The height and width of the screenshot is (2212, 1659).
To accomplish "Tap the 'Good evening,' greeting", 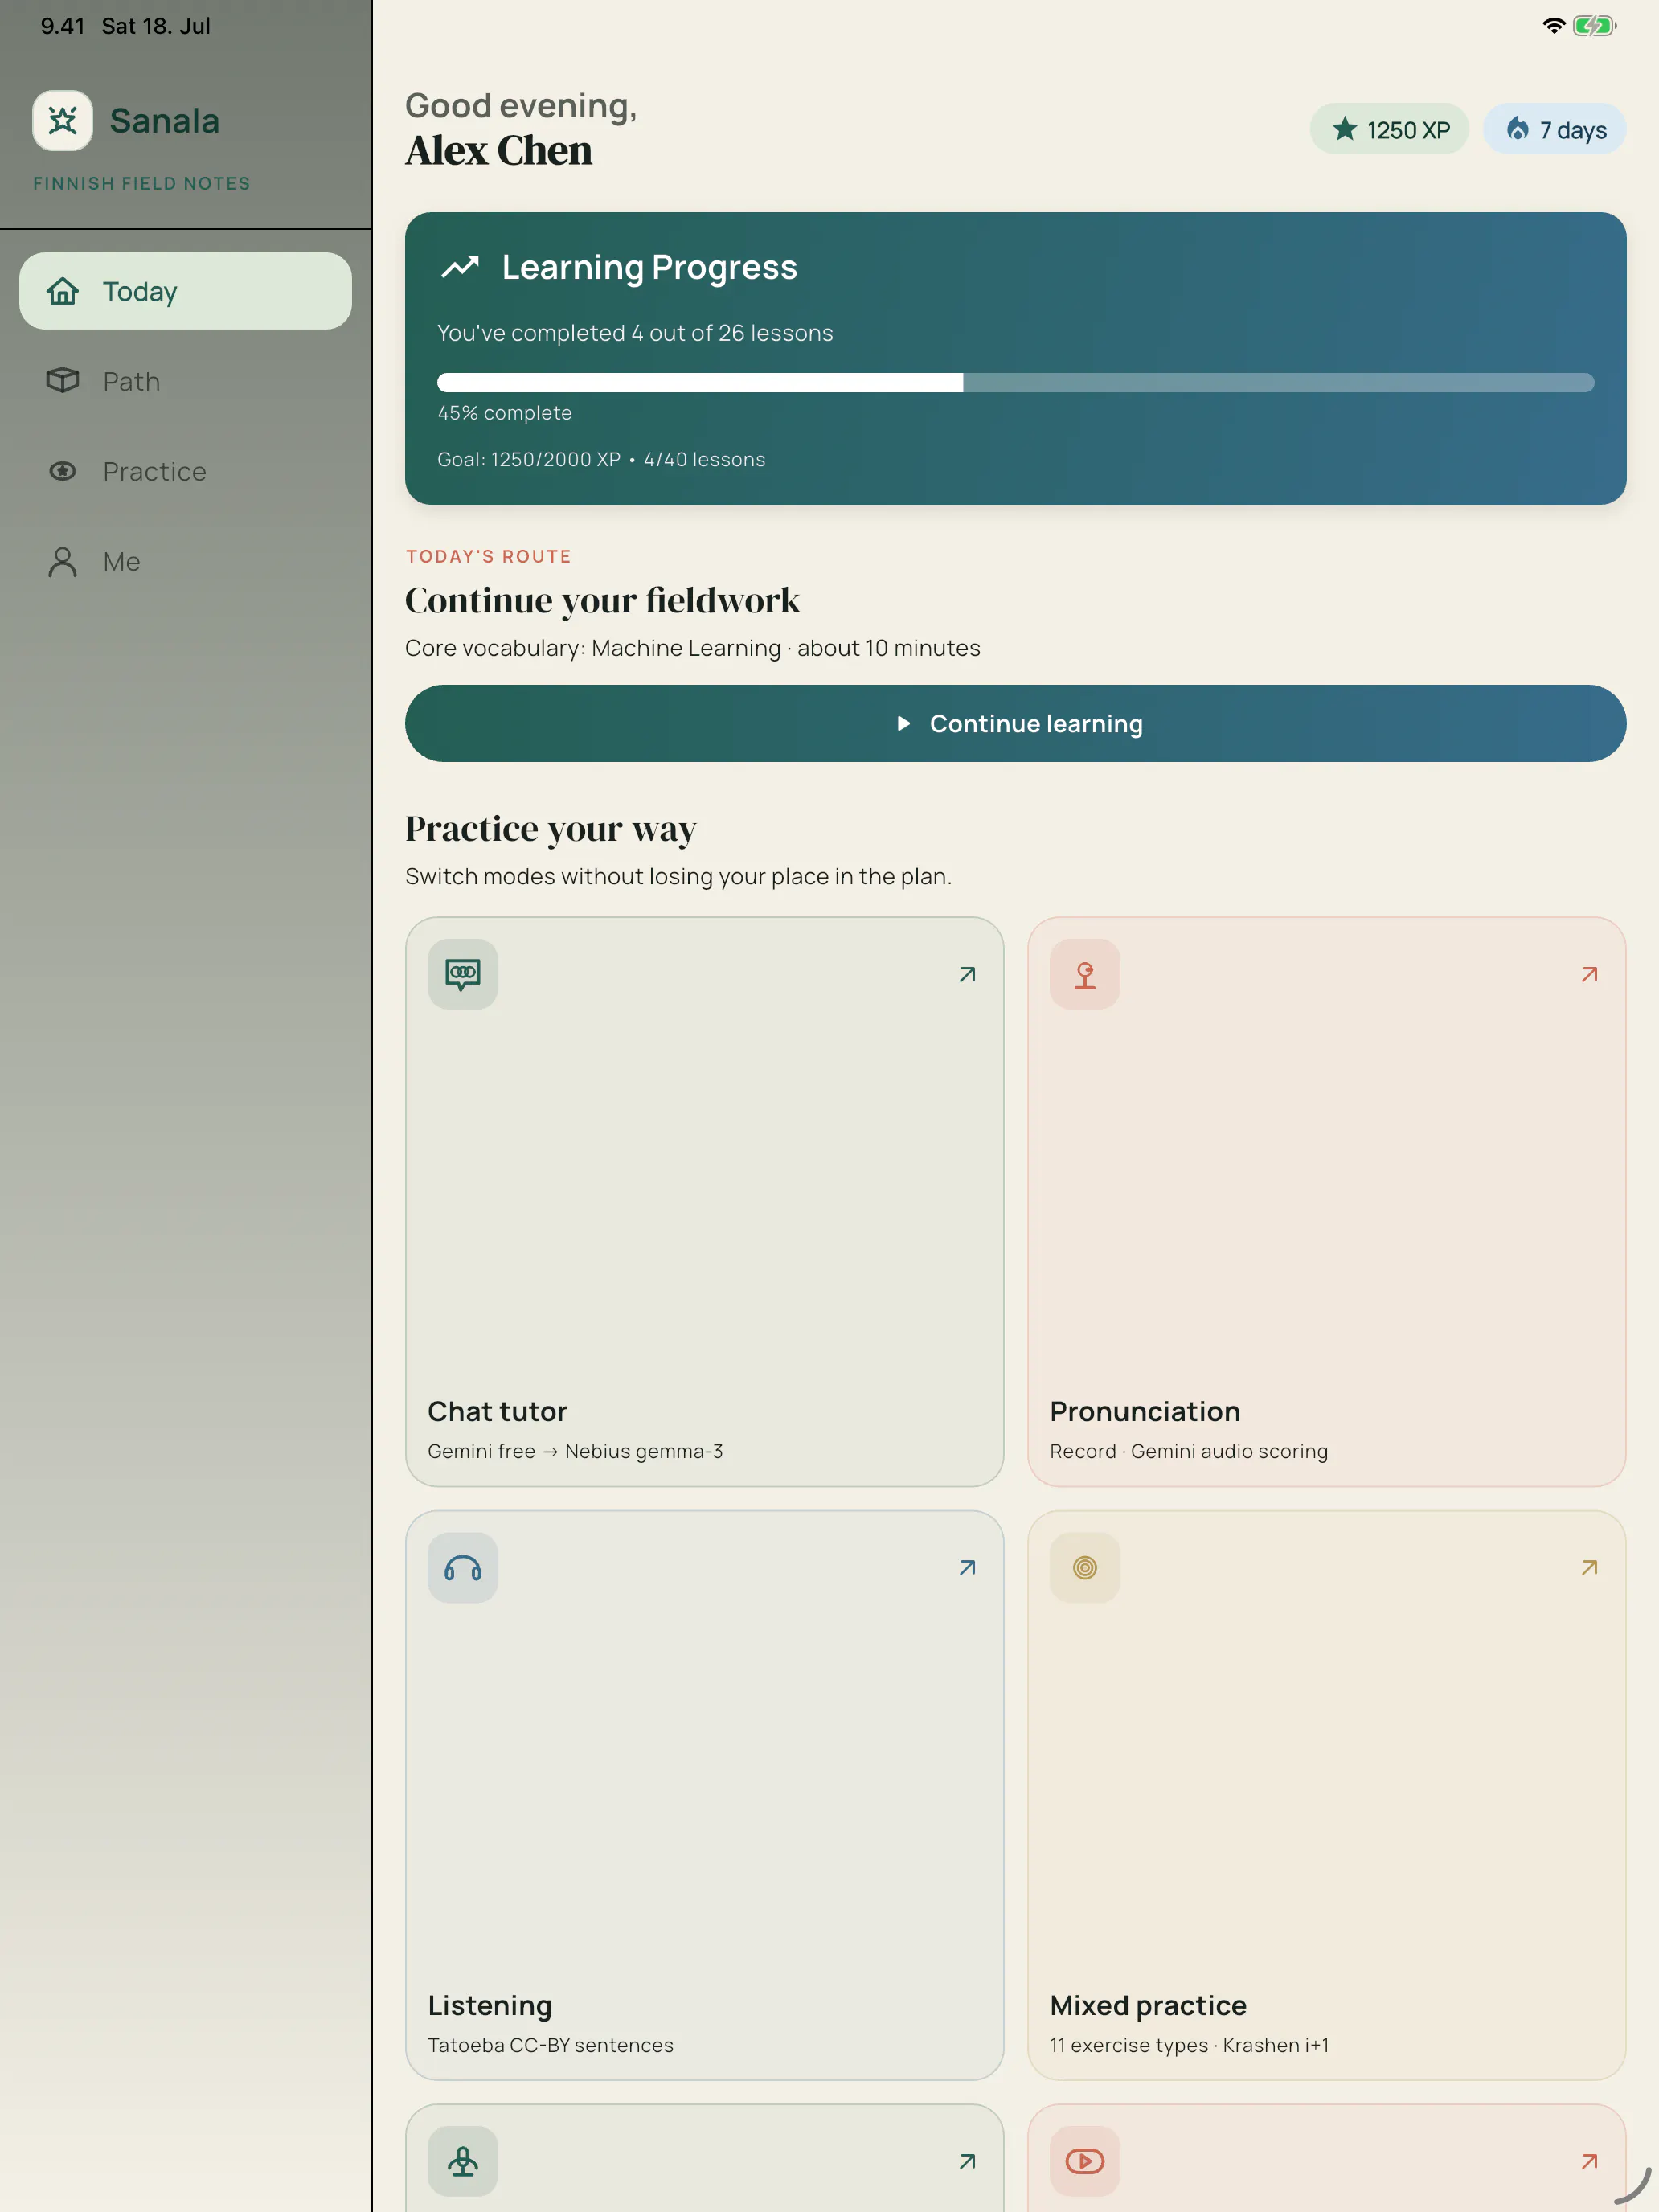I will 521,106.
